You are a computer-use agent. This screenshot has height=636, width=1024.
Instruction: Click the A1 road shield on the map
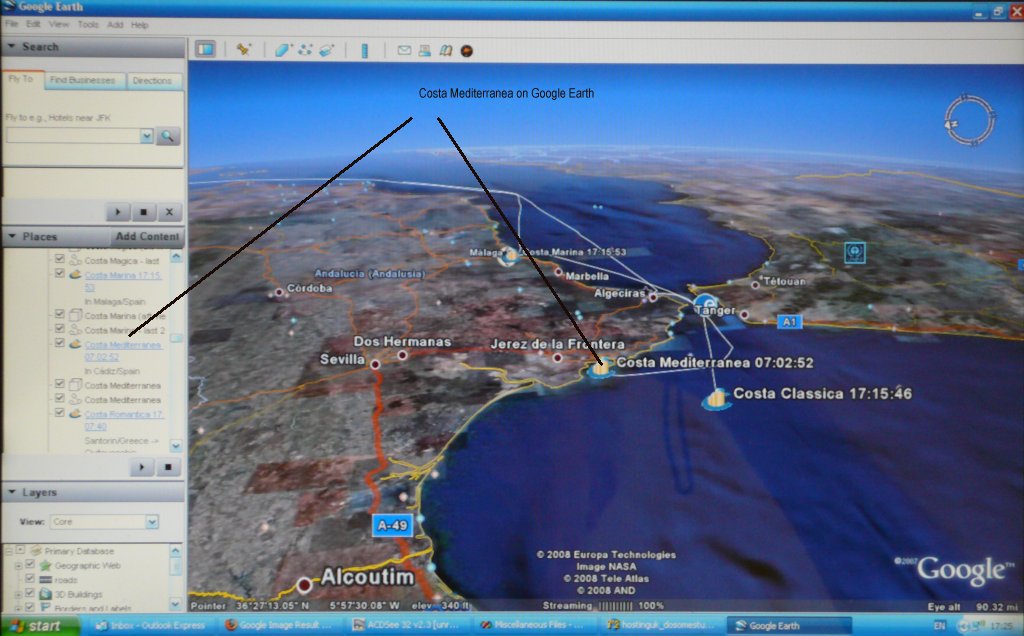[789, 321]
